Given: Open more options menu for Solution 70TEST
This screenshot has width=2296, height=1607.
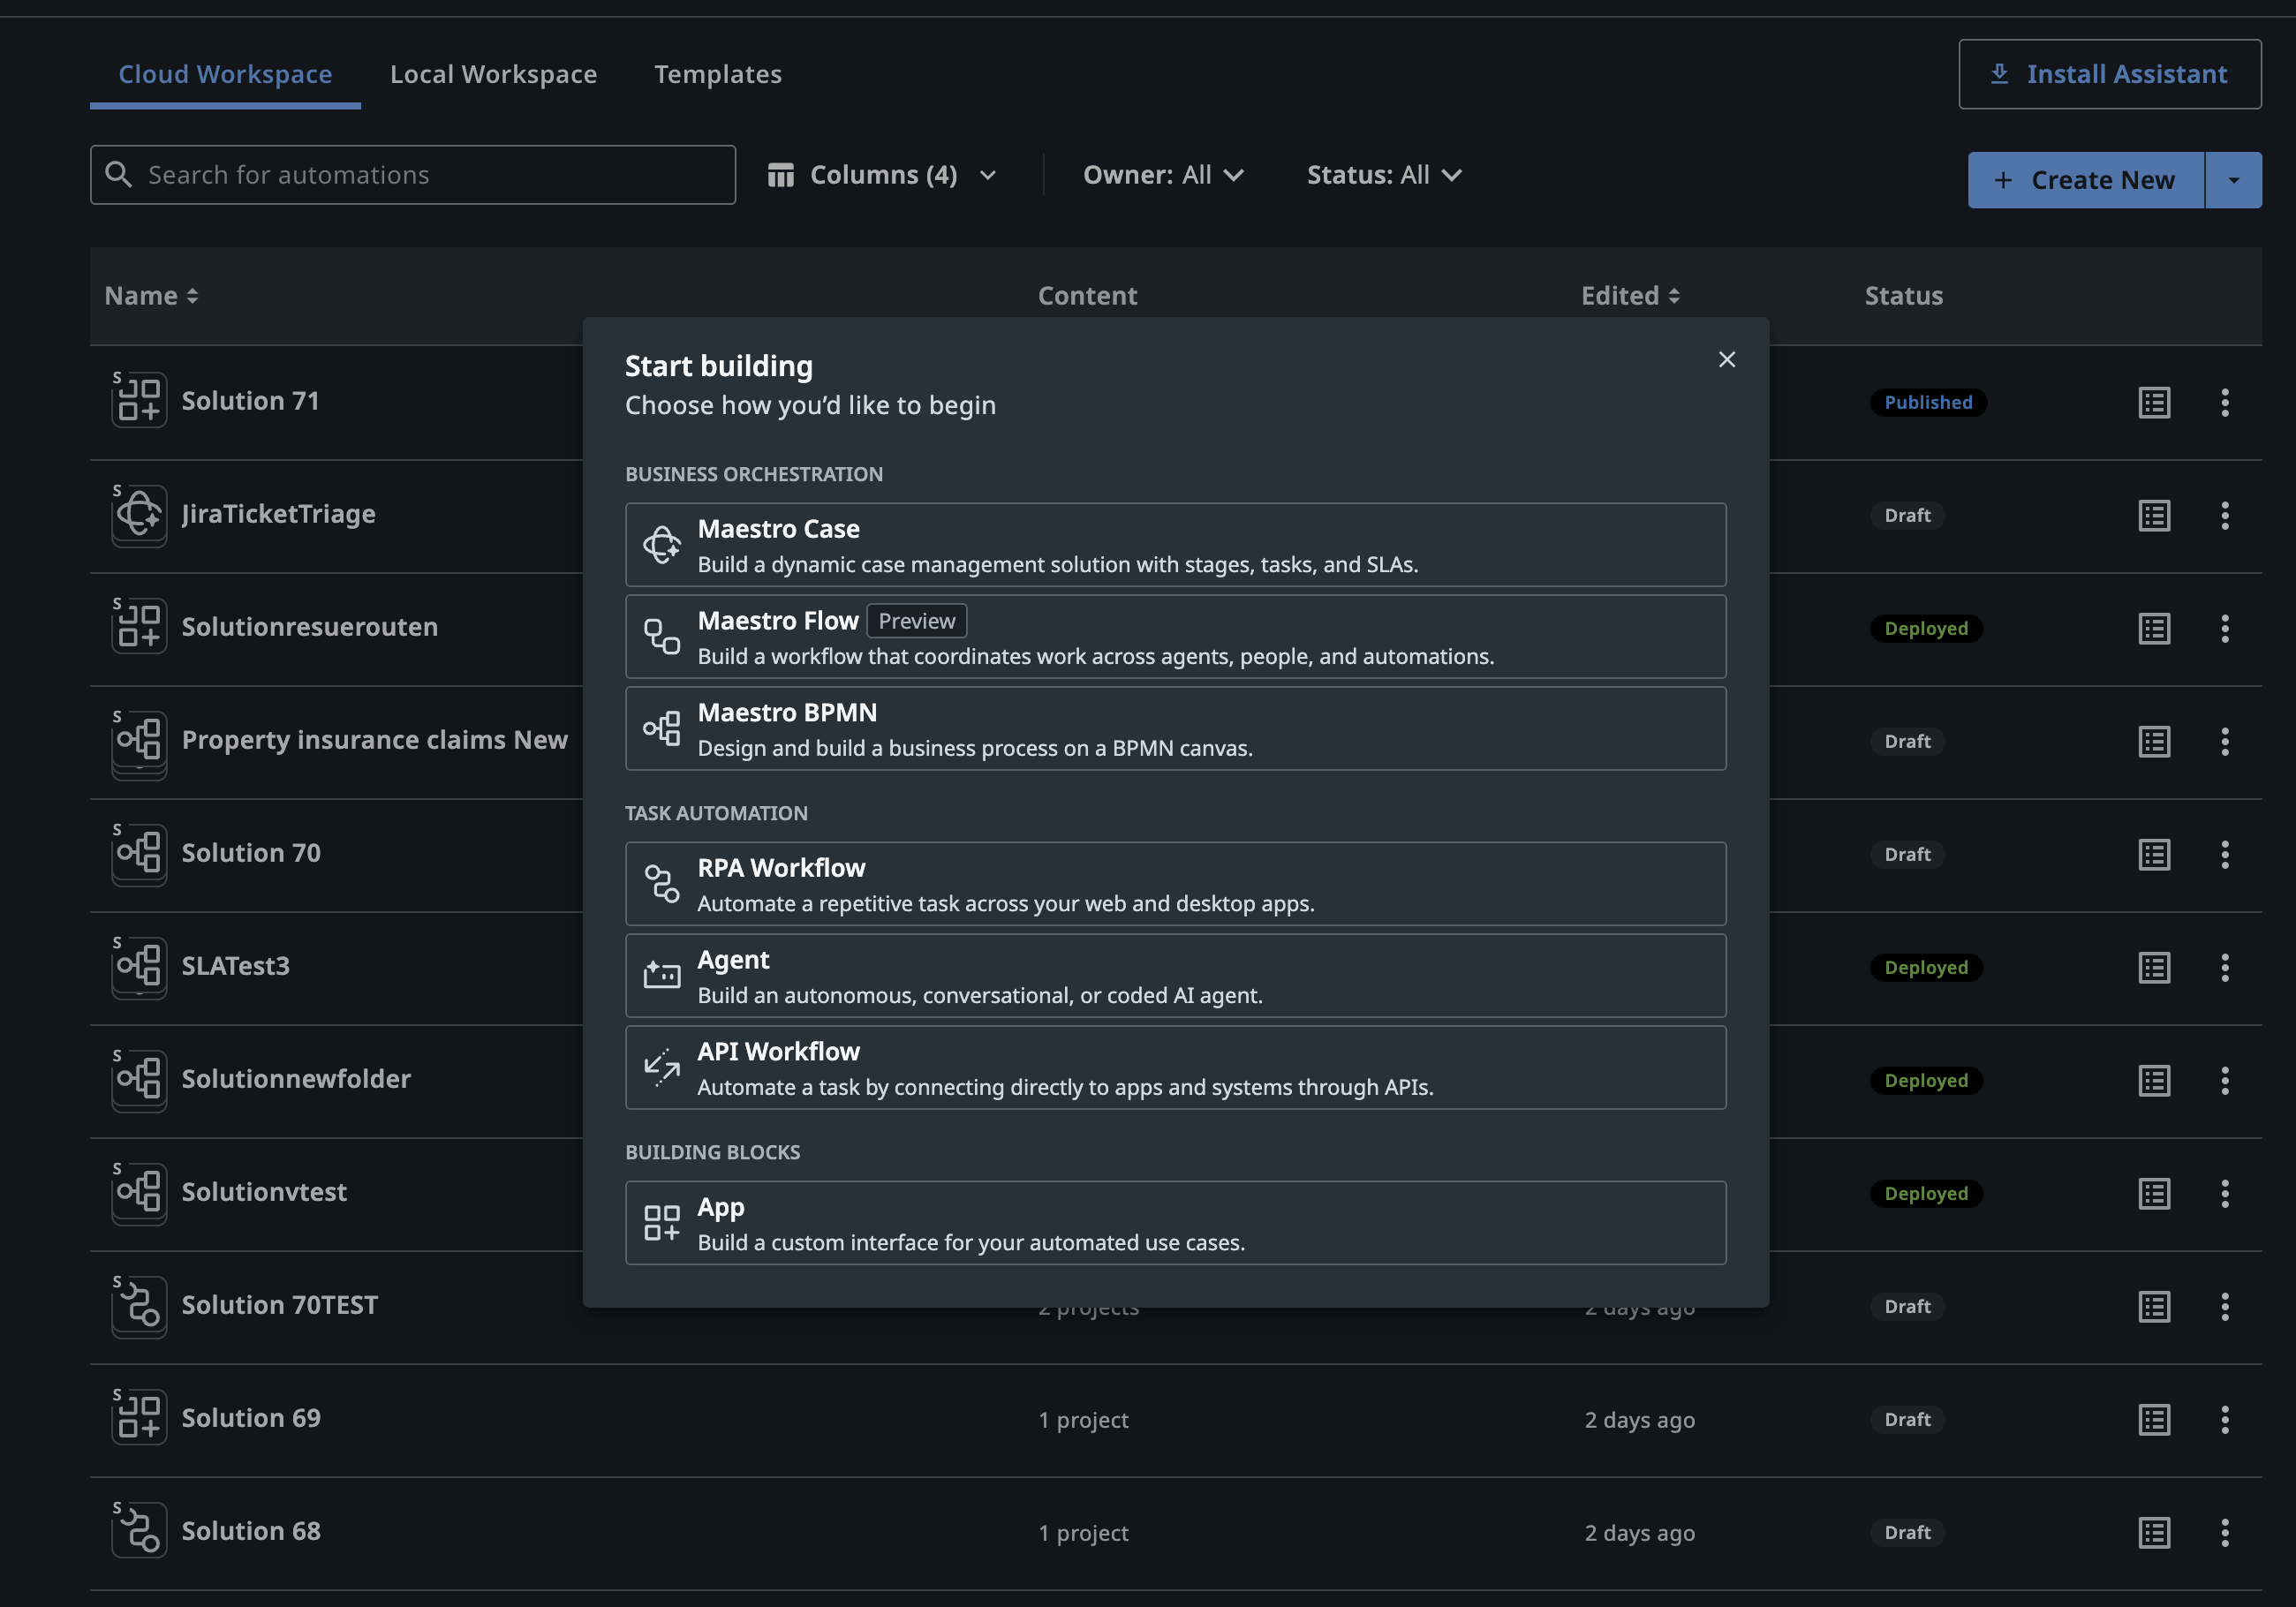Looking at the screenshot, I should 2225,1307.
